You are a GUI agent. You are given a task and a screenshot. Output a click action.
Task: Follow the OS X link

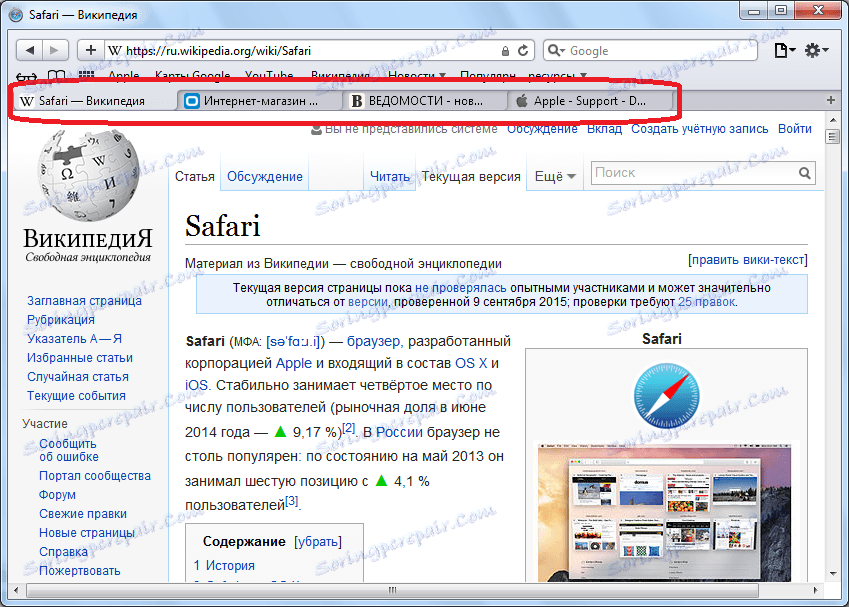pyautogui.click(x=471, y=363)
